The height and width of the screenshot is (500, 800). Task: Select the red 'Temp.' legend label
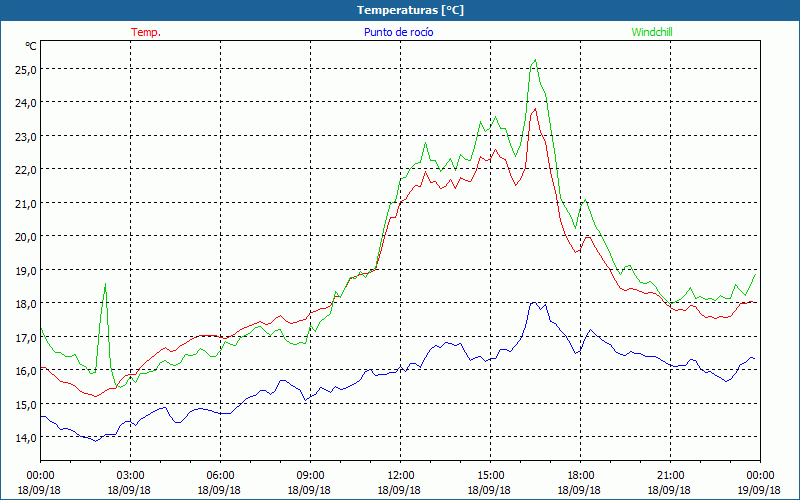pyautogui.click(x=146, y=32)
